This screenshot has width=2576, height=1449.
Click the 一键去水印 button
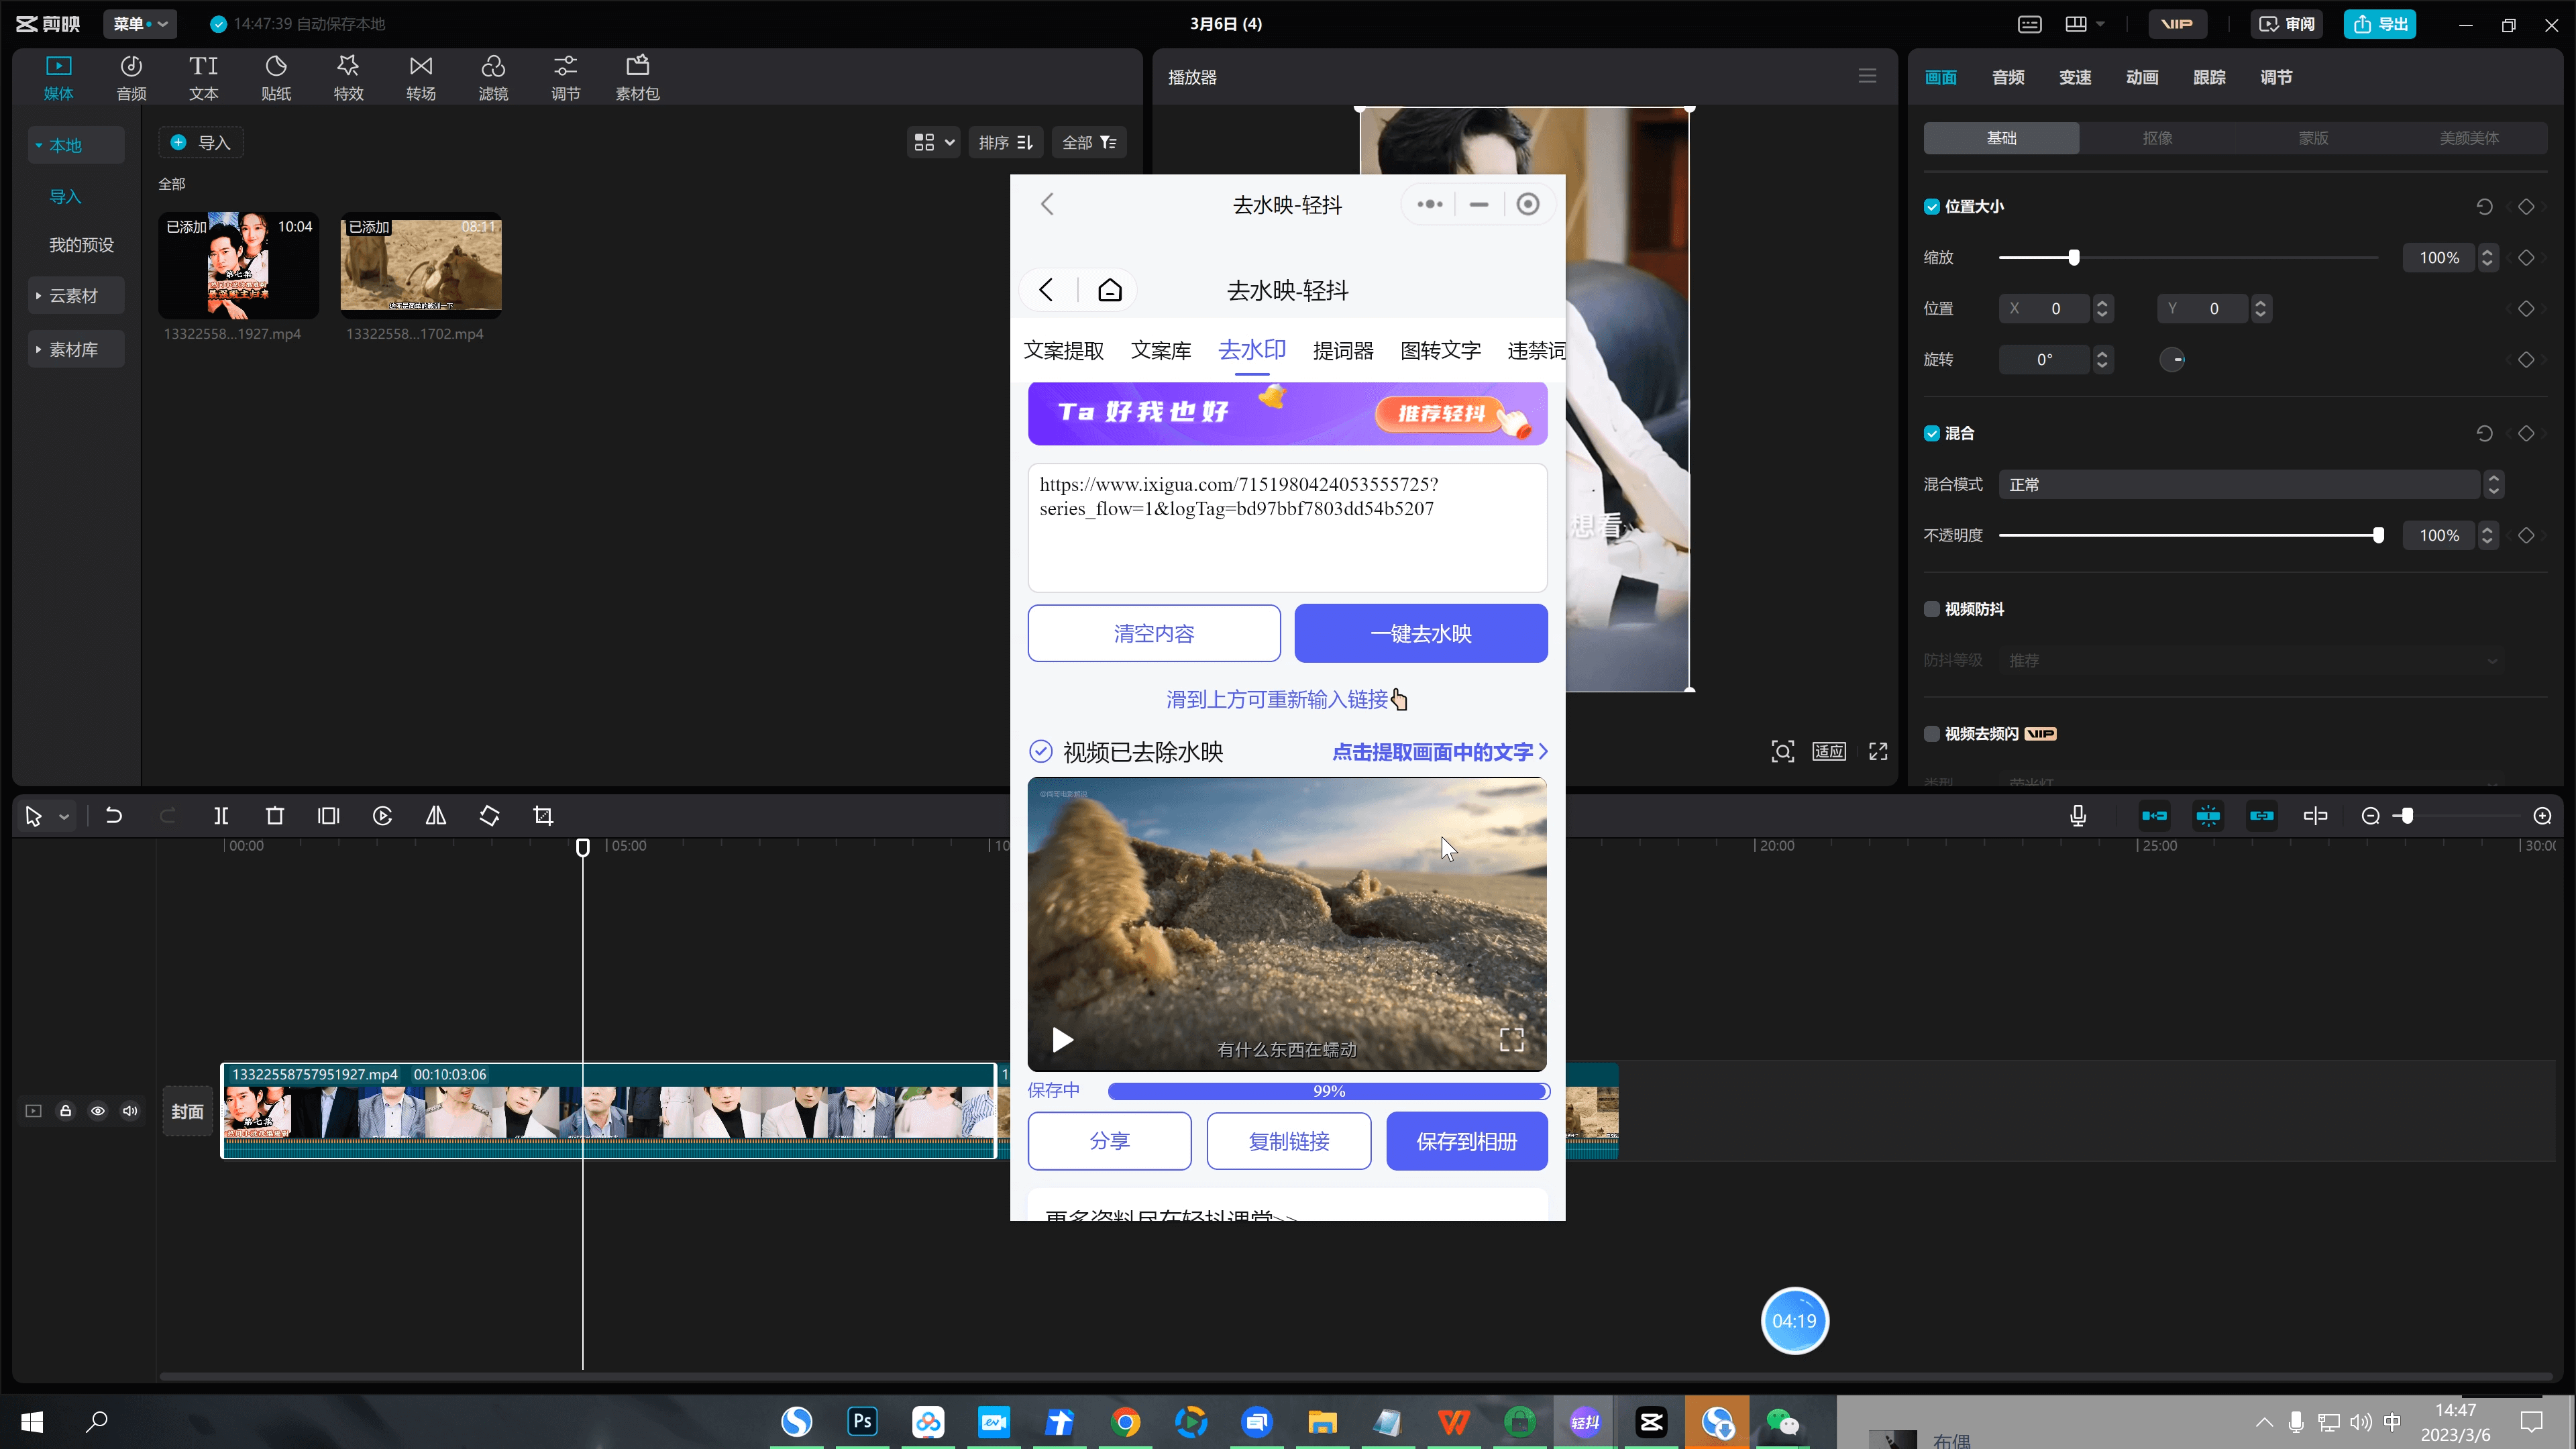point(1421,633)
